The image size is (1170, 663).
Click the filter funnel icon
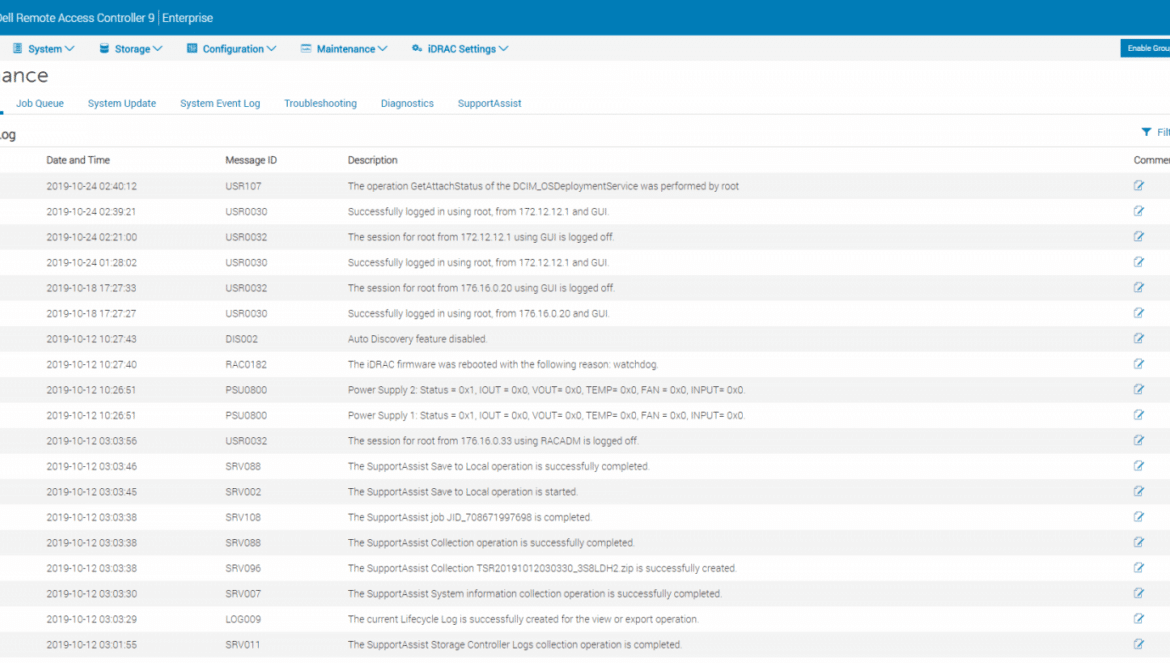pos(1146,132)
